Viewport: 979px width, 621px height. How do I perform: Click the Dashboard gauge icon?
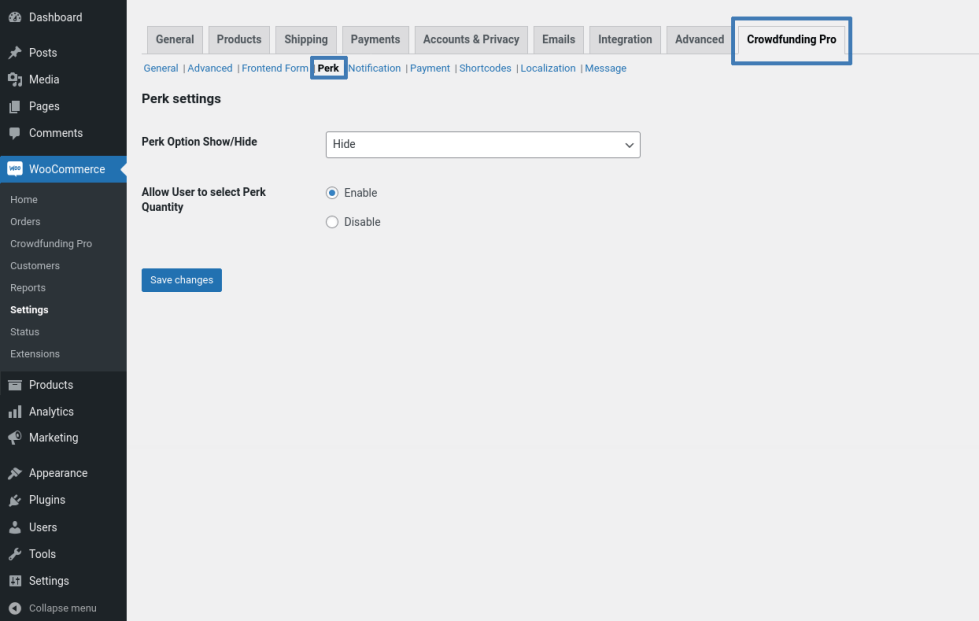point(15,18)
